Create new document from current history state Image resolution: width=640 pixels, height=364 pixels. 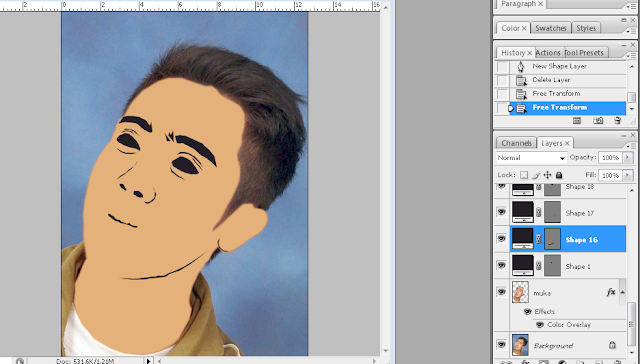coord(577,121)
